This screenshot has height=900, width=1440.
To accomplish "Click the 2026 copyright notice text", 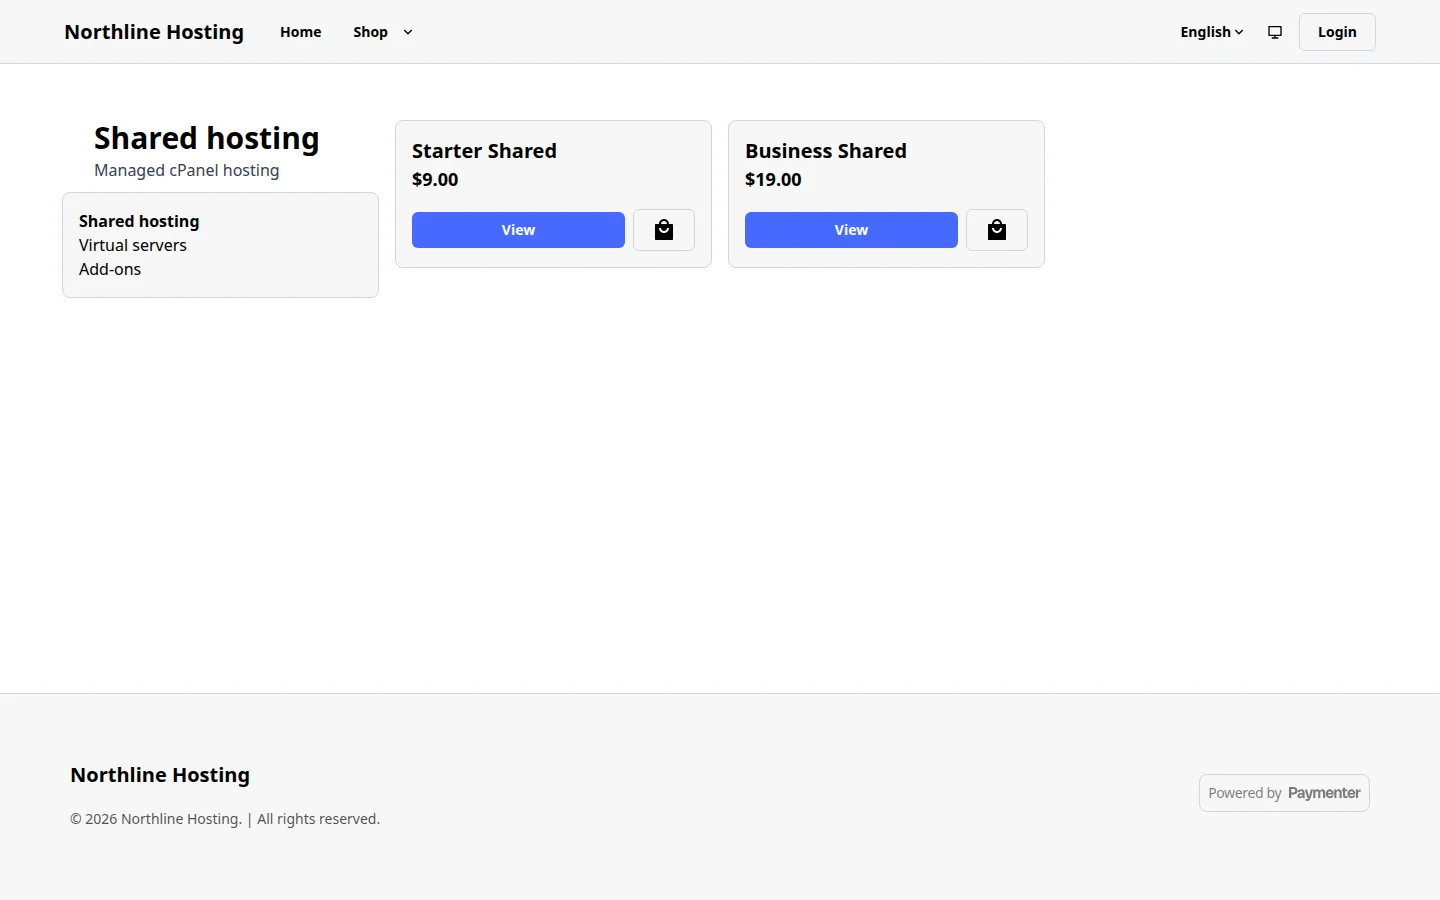I will point(225,819).
